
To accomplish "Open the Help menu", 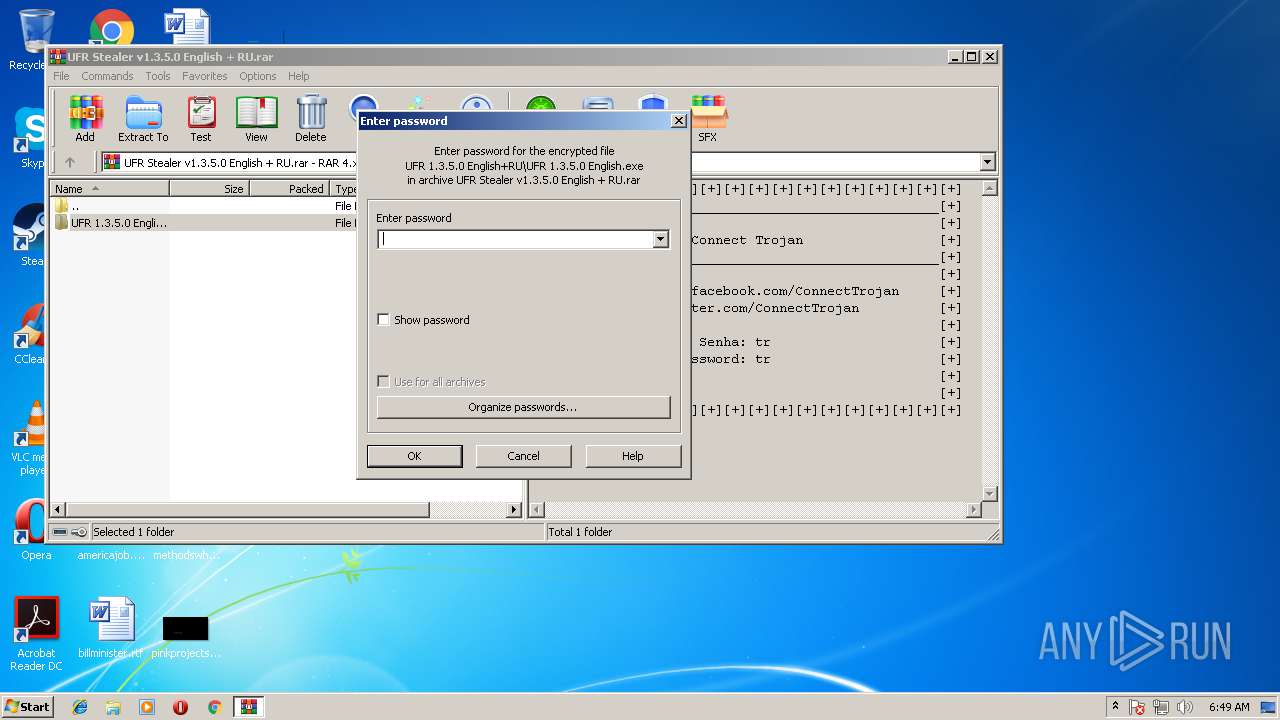I will click(x=298, y=76).
